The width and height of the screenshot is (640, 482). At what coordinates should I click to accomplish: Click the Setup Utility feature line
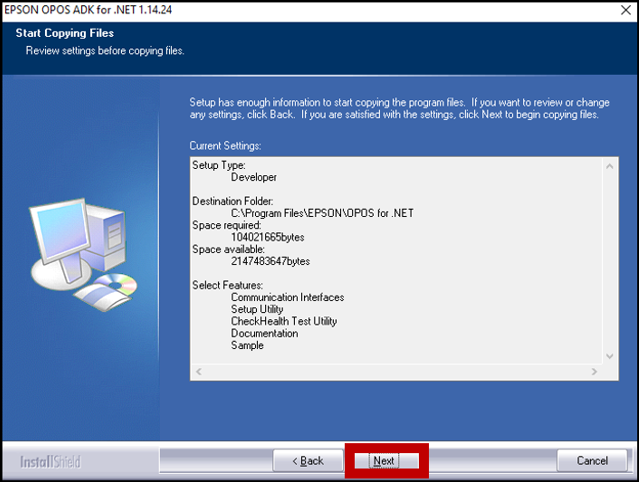(x=257, y=309)
